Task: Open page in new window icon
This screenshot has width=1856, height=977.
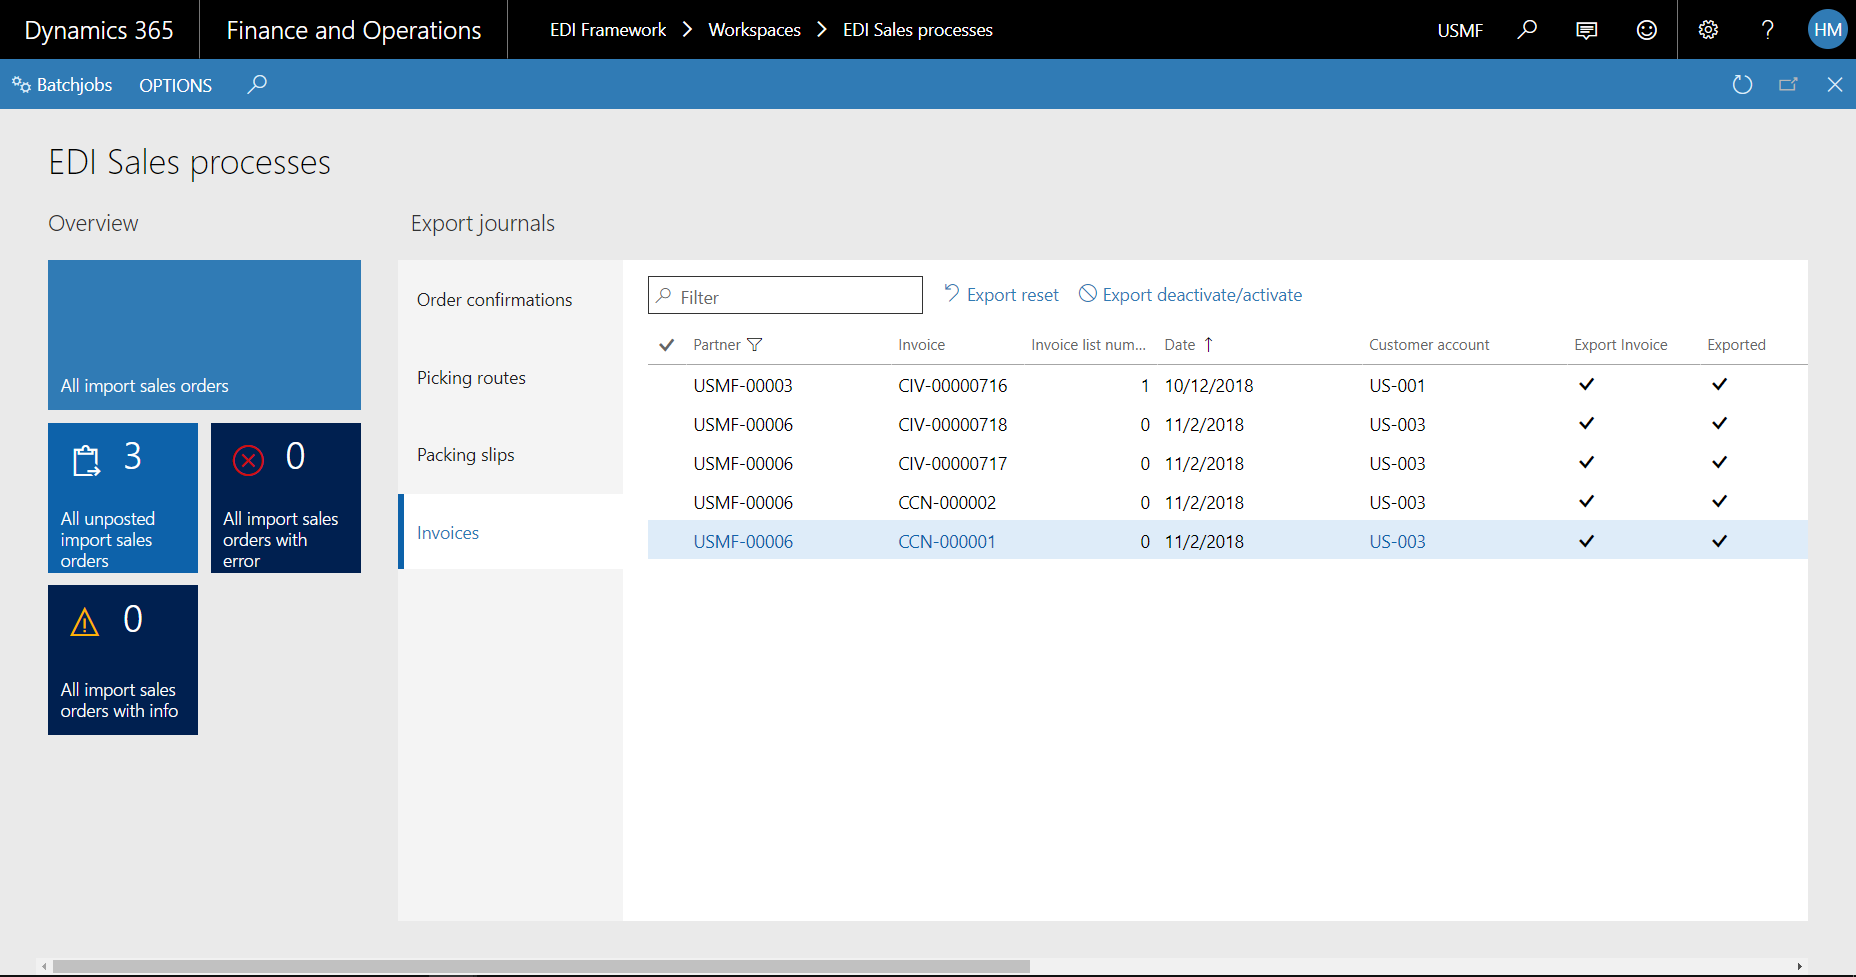Action: click(1788, 85)
